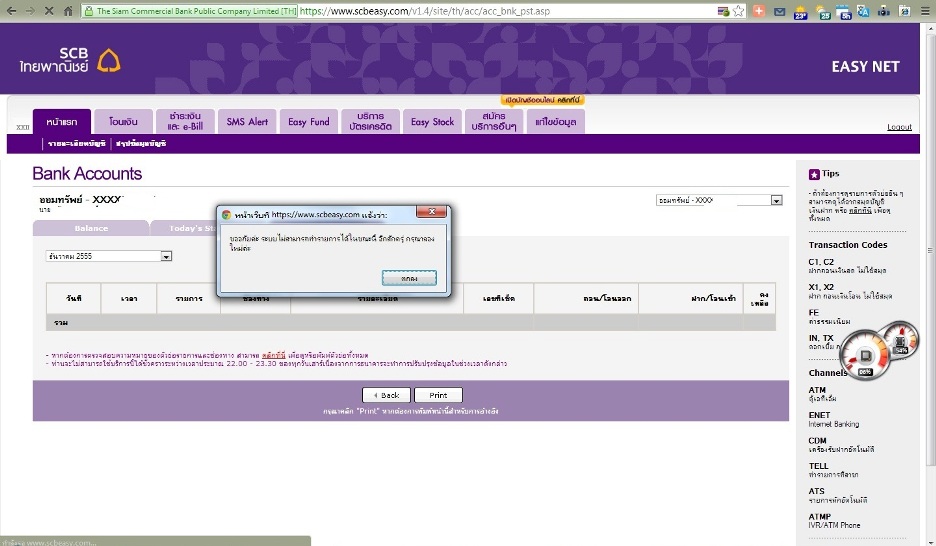Click the TELL channel entry
The height and width of the screenshot is (546, 936).
tap(833, 470)
